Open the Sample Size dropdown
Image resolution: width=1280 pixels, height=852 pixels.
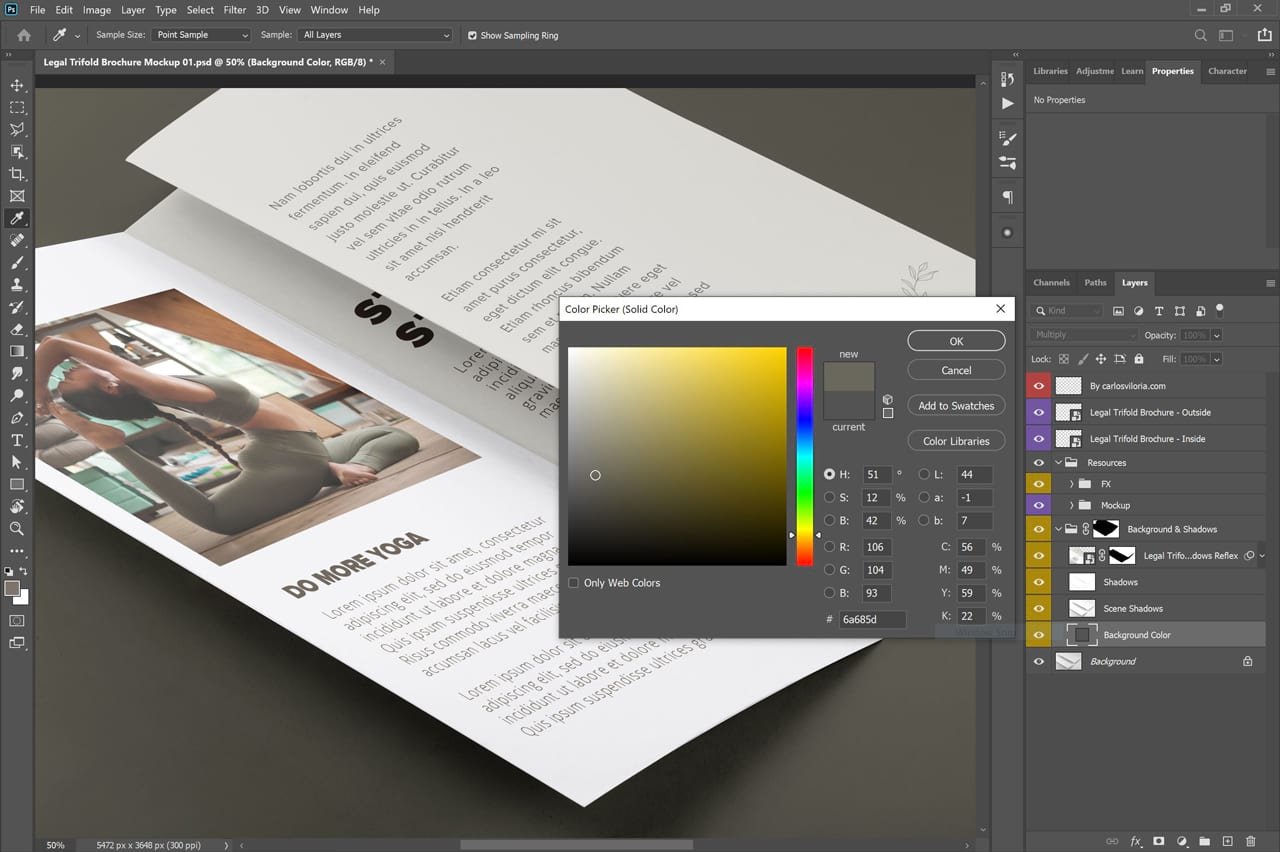pos(201,35)
